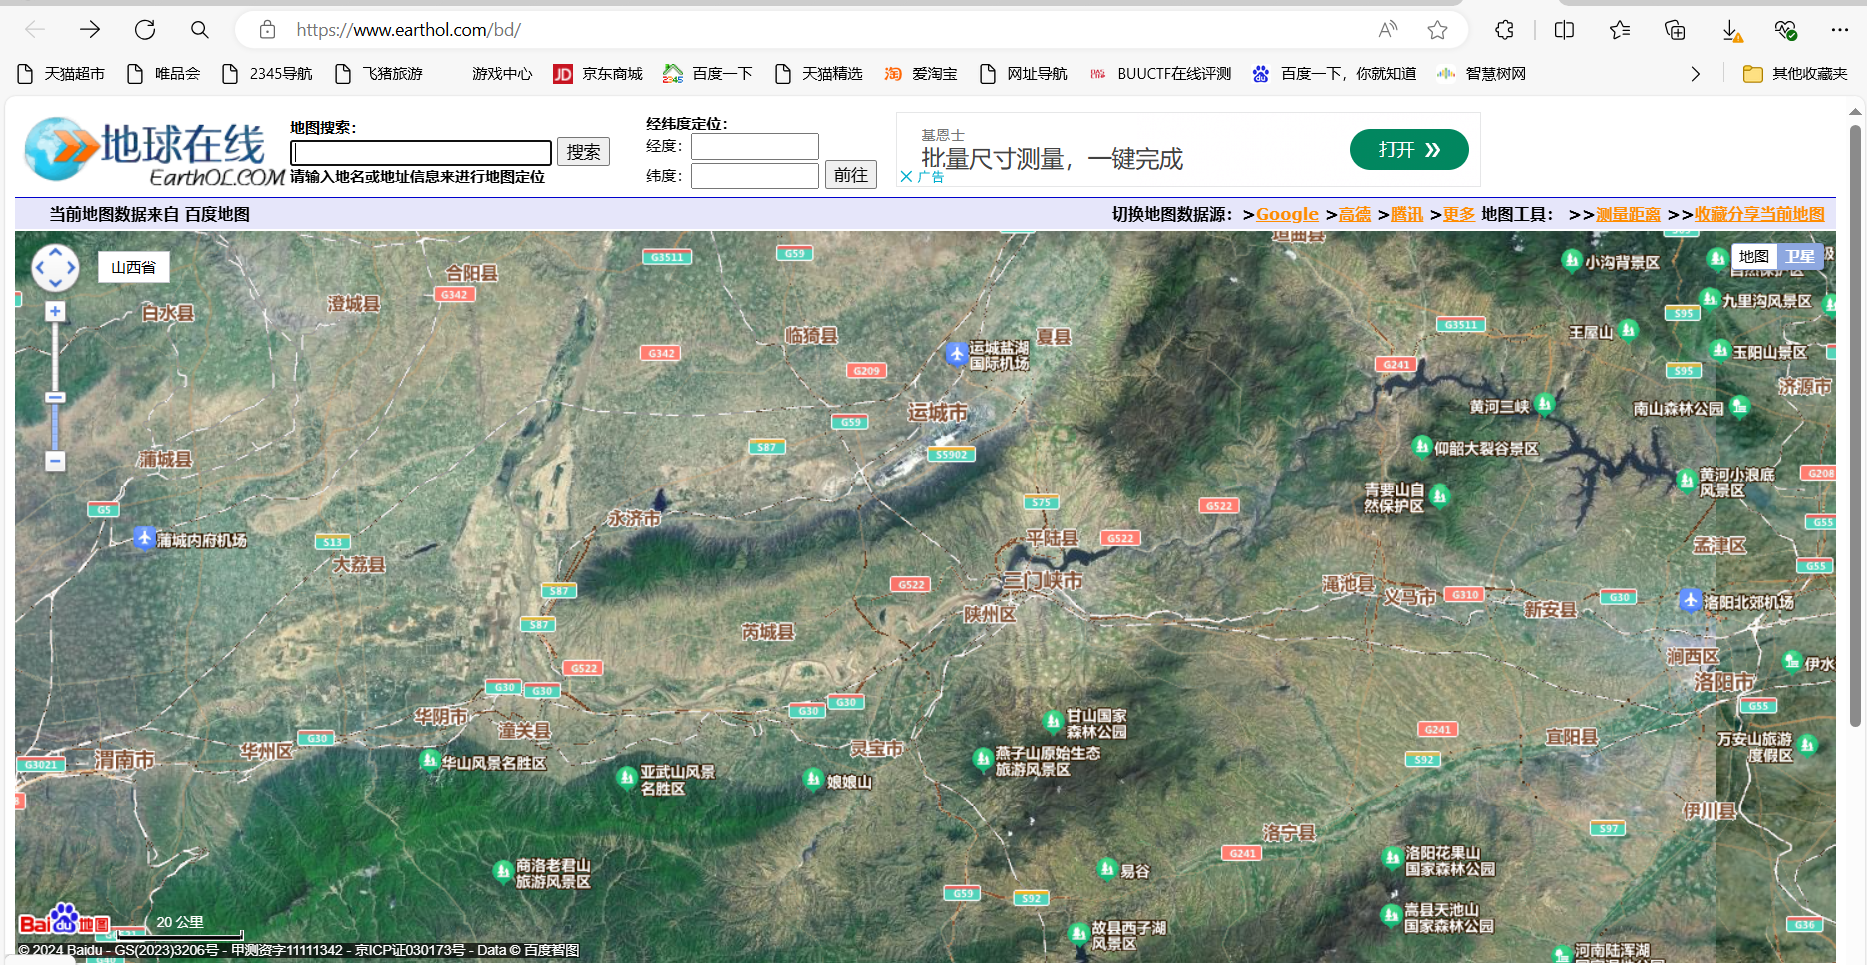Open the 智慧树网 bookmark
Viewport: 1867px width, 965px height.
pos(1481,74)
